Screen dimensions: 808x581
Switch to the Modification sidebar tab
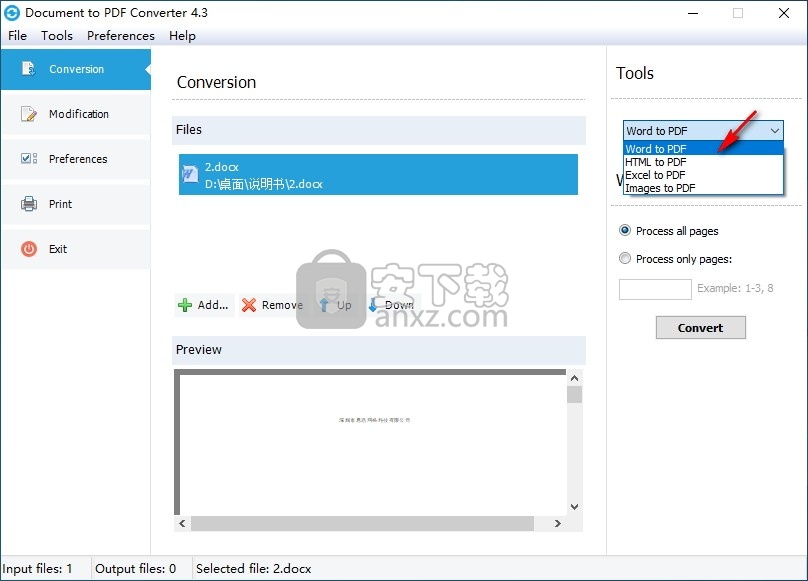click(x=76, y=114)
